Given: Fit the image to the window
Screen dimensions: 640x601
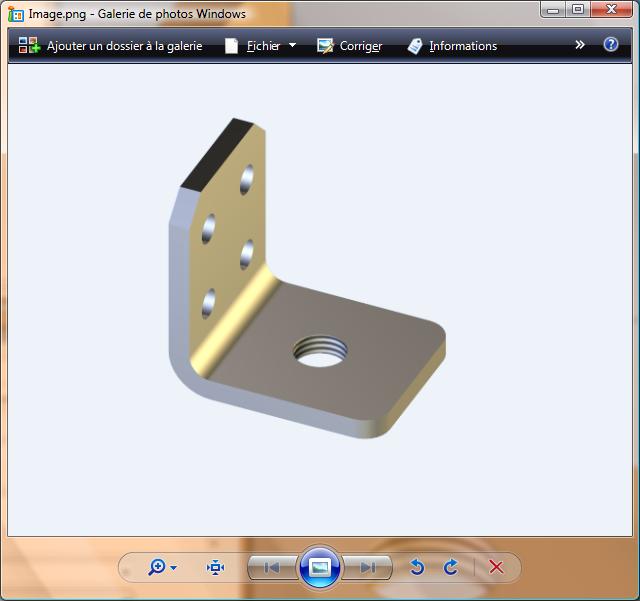Looking at the screenshot, I should click(216, 567).
